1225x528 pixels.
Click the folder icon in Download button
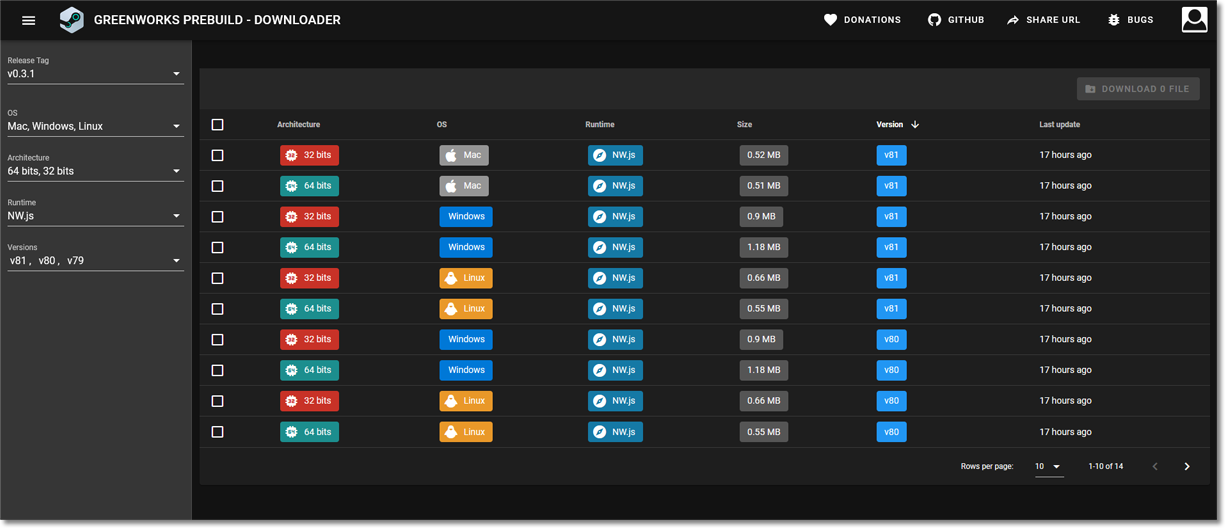[x=1091, y=89]
